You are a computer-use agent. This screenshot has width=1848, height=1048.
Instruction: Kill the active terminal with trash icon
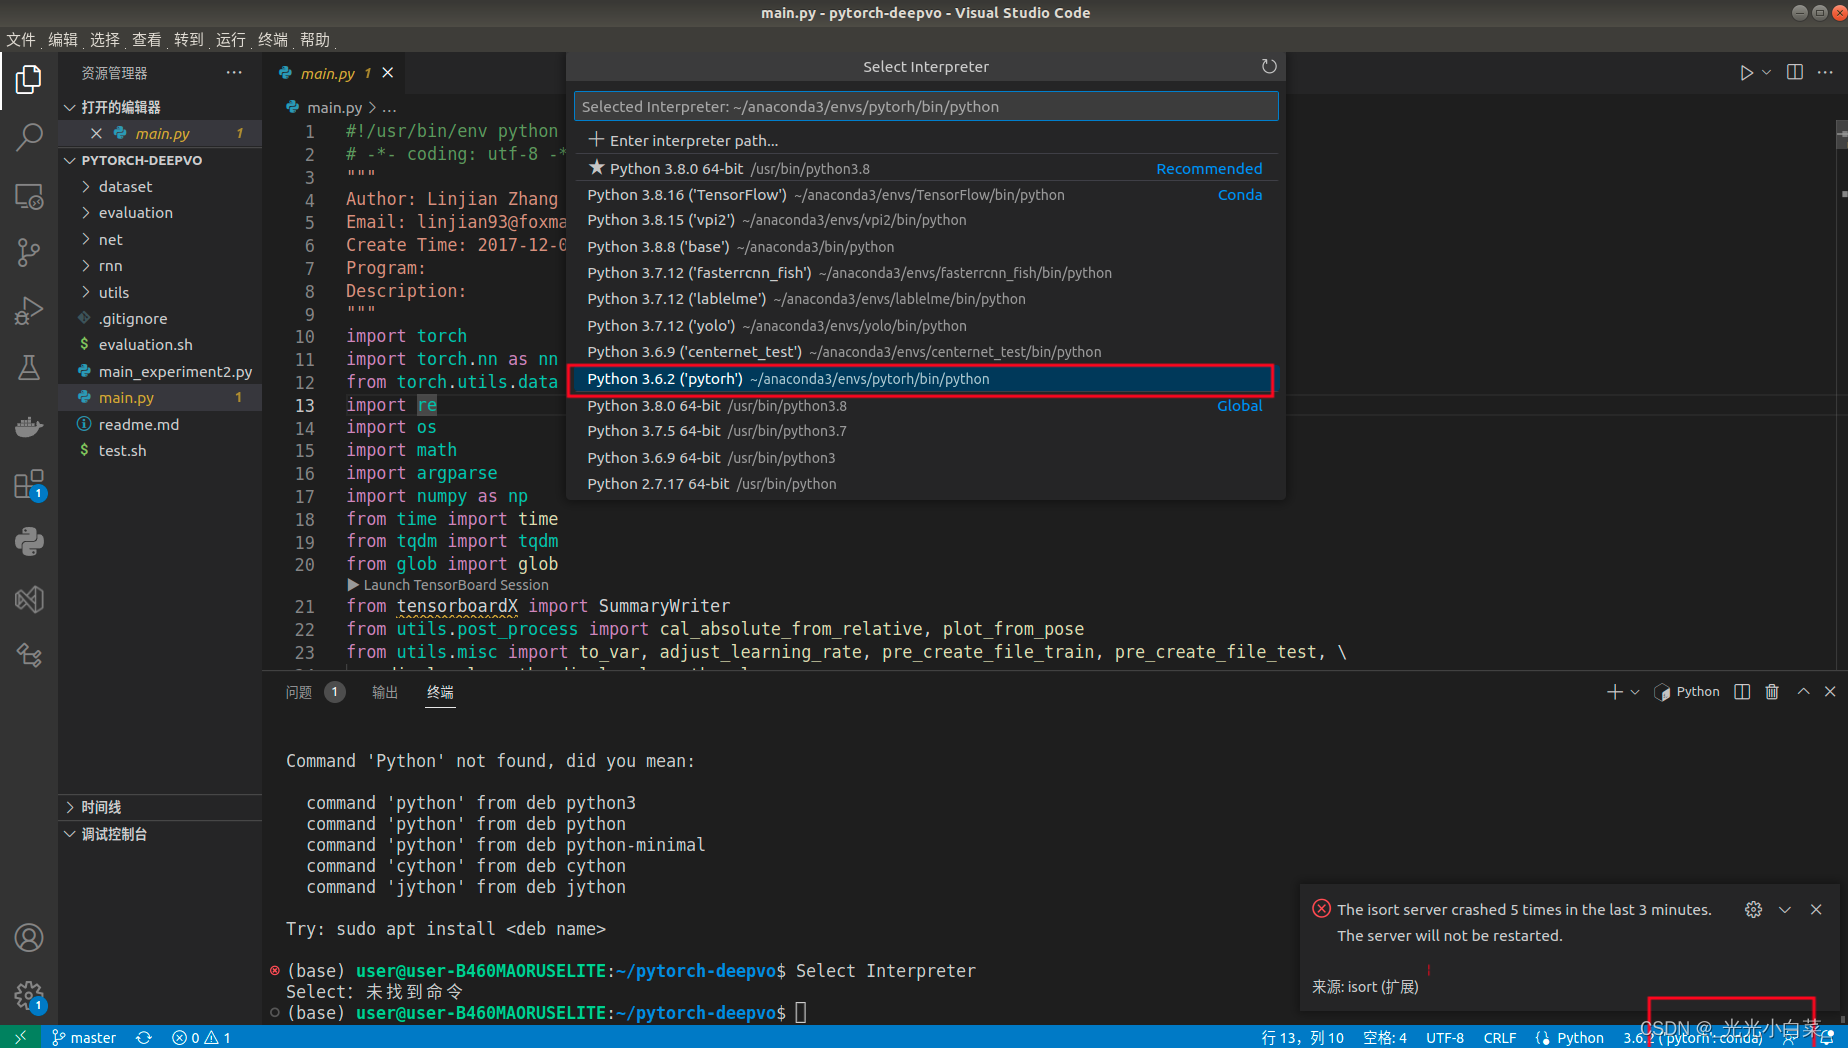1772,691
